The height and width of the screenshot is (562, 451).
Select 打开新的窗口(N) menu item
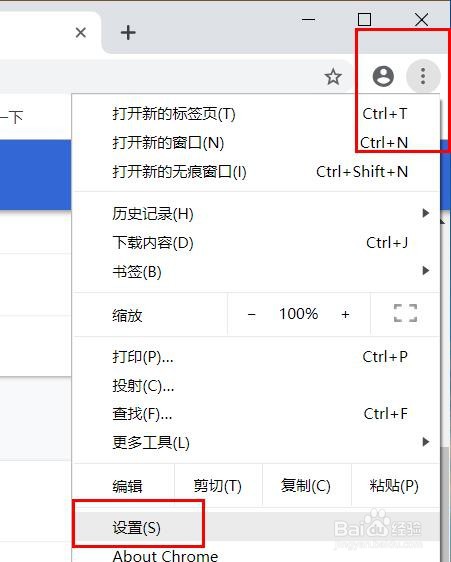[x=256, y=143]
